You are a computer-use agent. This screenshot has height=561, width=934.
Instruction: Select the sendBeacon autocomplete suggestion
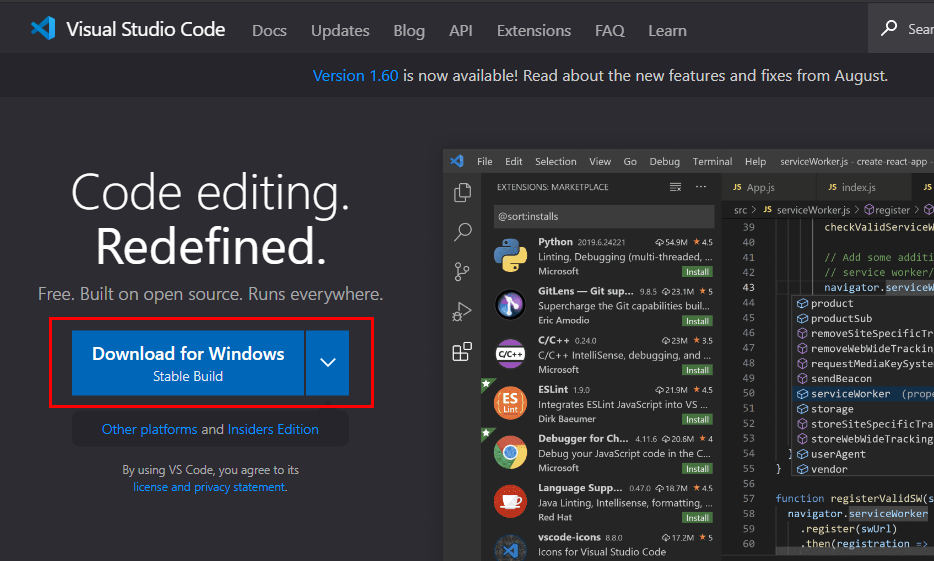pyautogui.click(x=863, y=379)
